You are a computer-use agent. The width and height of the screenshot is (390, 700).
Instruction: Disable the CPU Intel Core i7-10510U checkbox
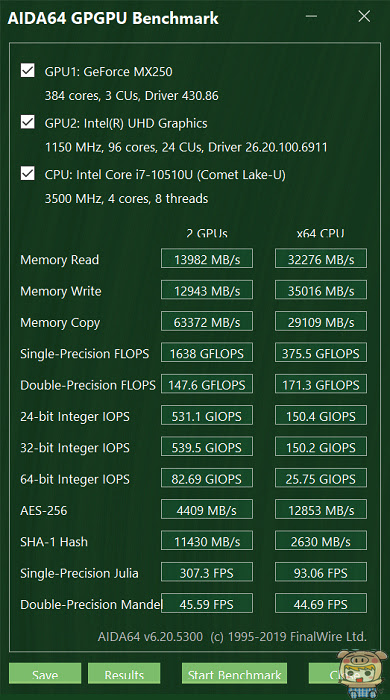tap(28, 173)
